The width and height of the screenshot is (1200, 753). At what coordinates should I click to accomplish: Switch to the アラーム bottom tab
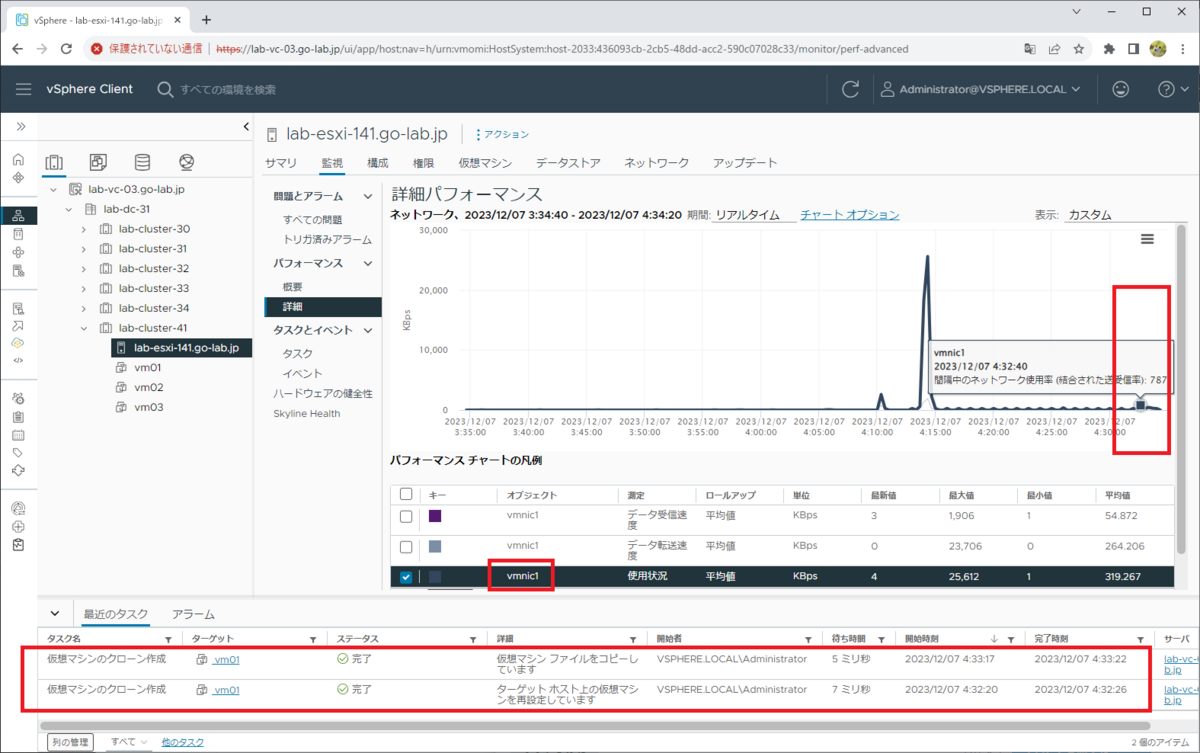[193, 614]
